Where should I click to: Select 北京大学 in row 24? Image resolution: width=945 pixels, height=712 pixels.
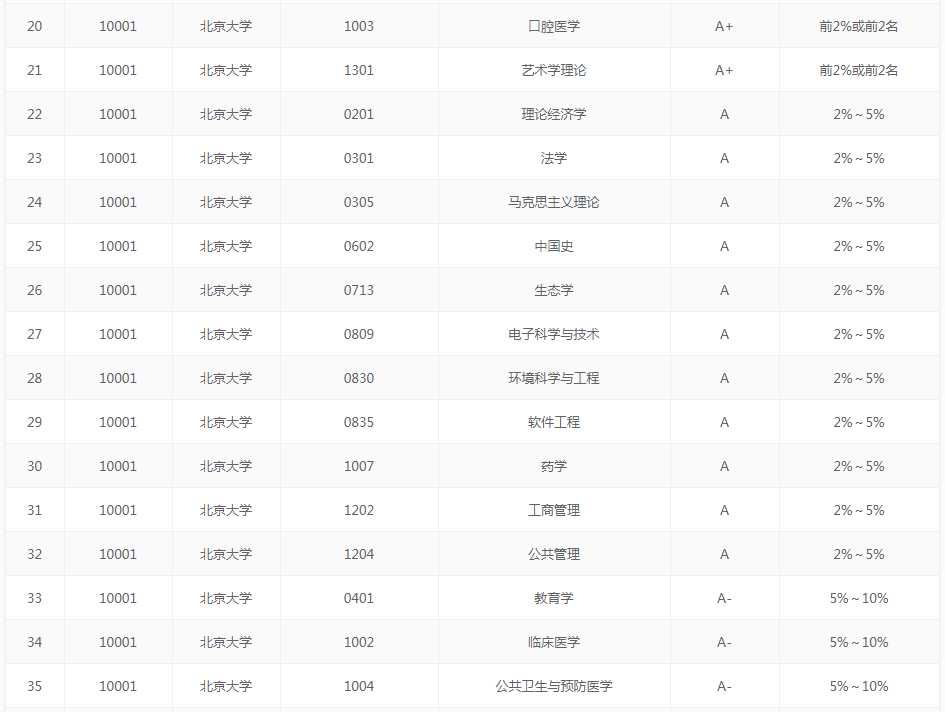click(226, 202)
